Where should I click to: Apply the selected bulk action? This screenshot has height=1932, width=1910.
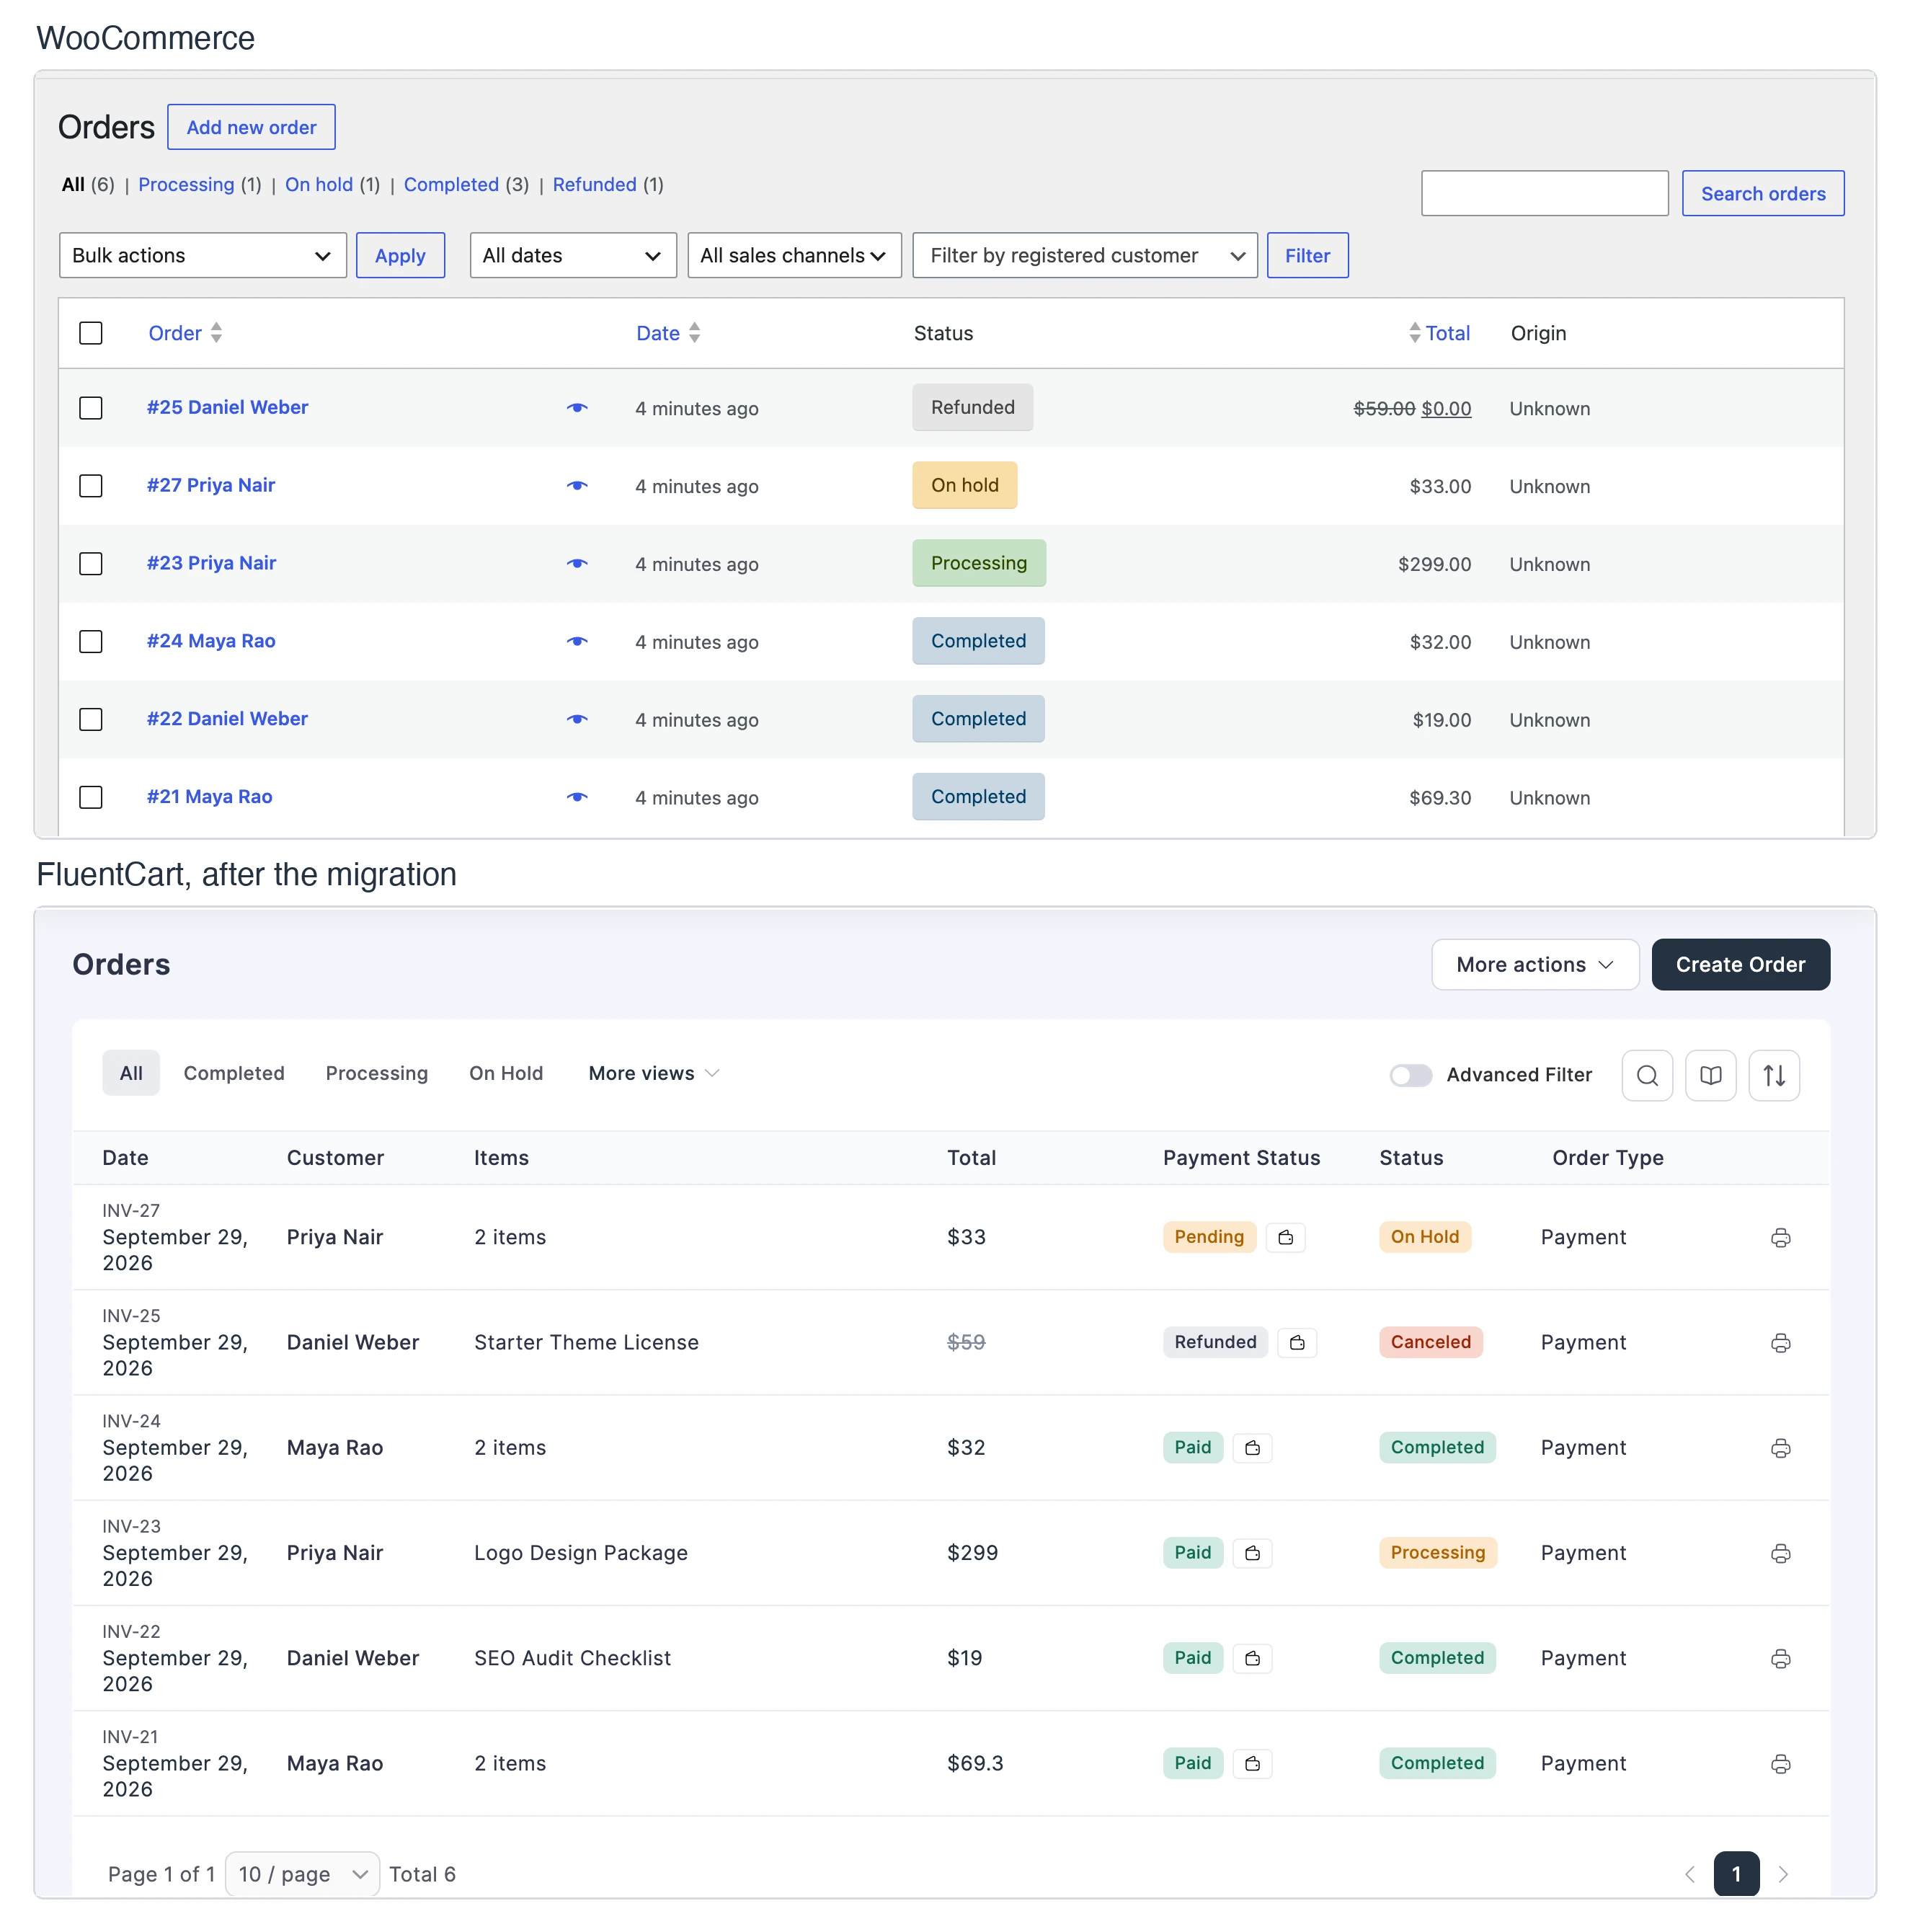400,255
